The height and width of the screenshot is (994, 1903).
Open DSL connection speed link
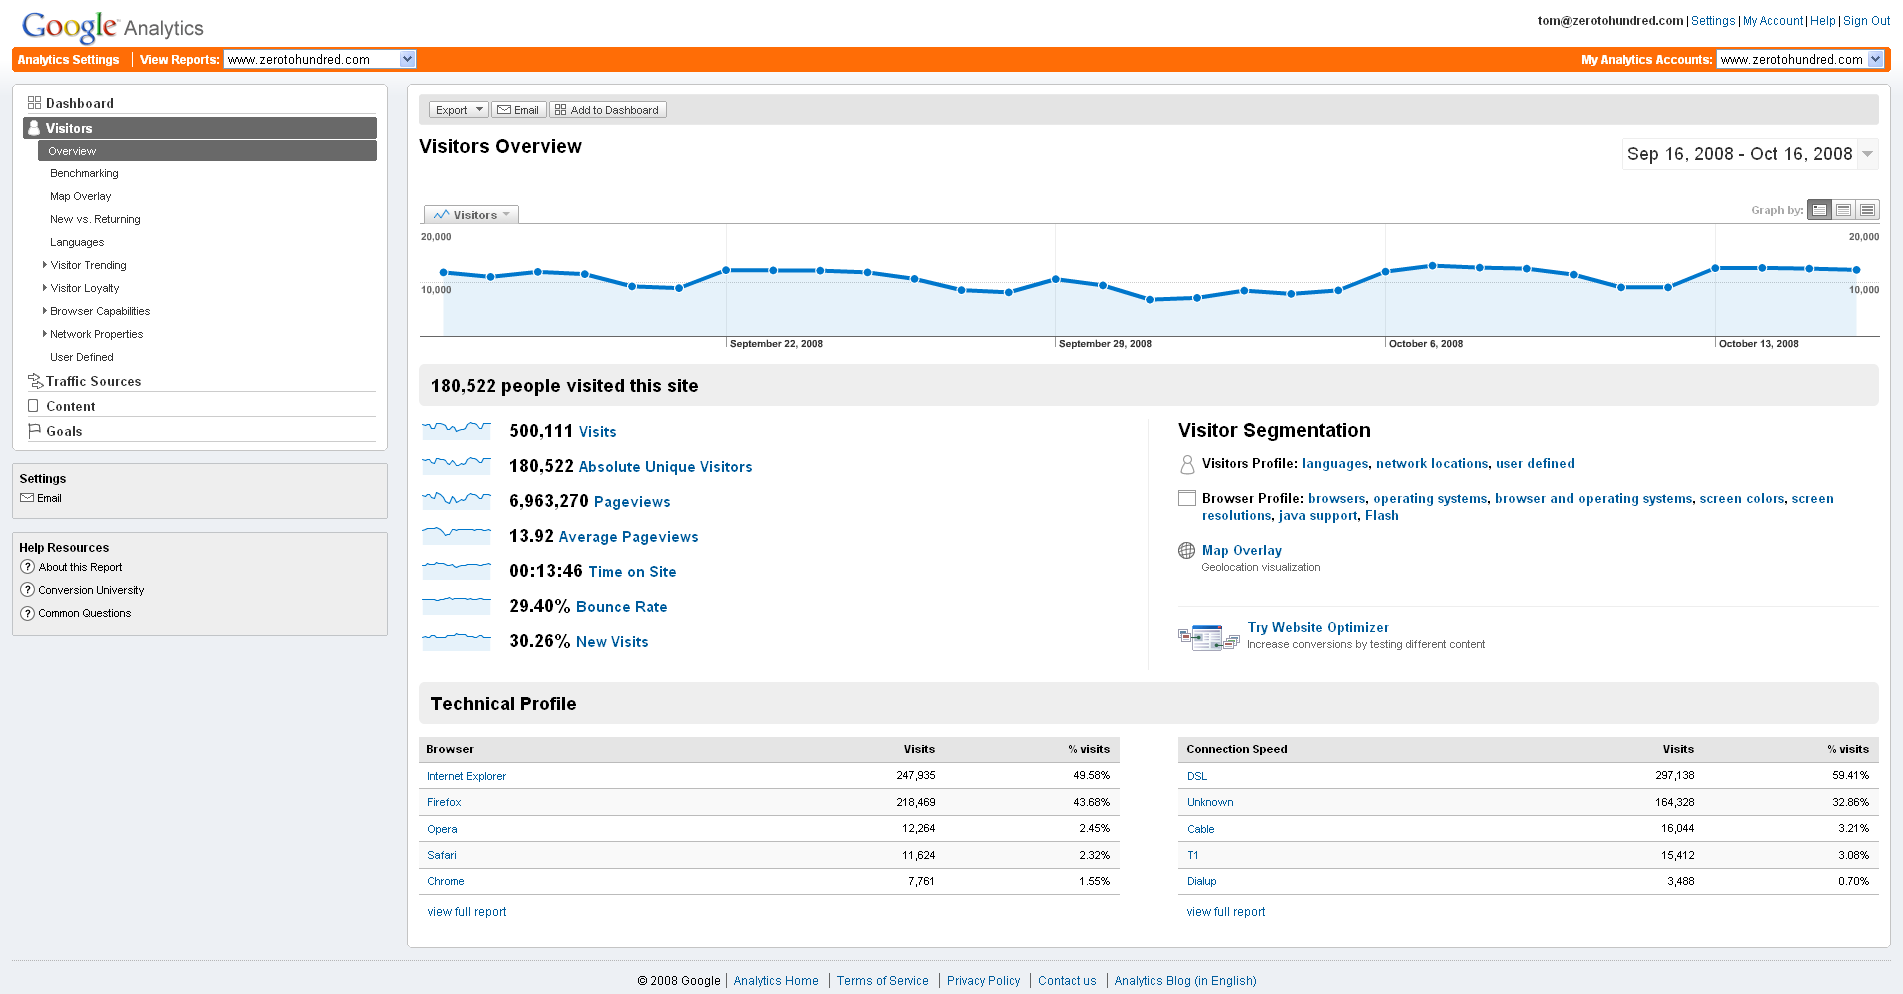[1197, 776]
